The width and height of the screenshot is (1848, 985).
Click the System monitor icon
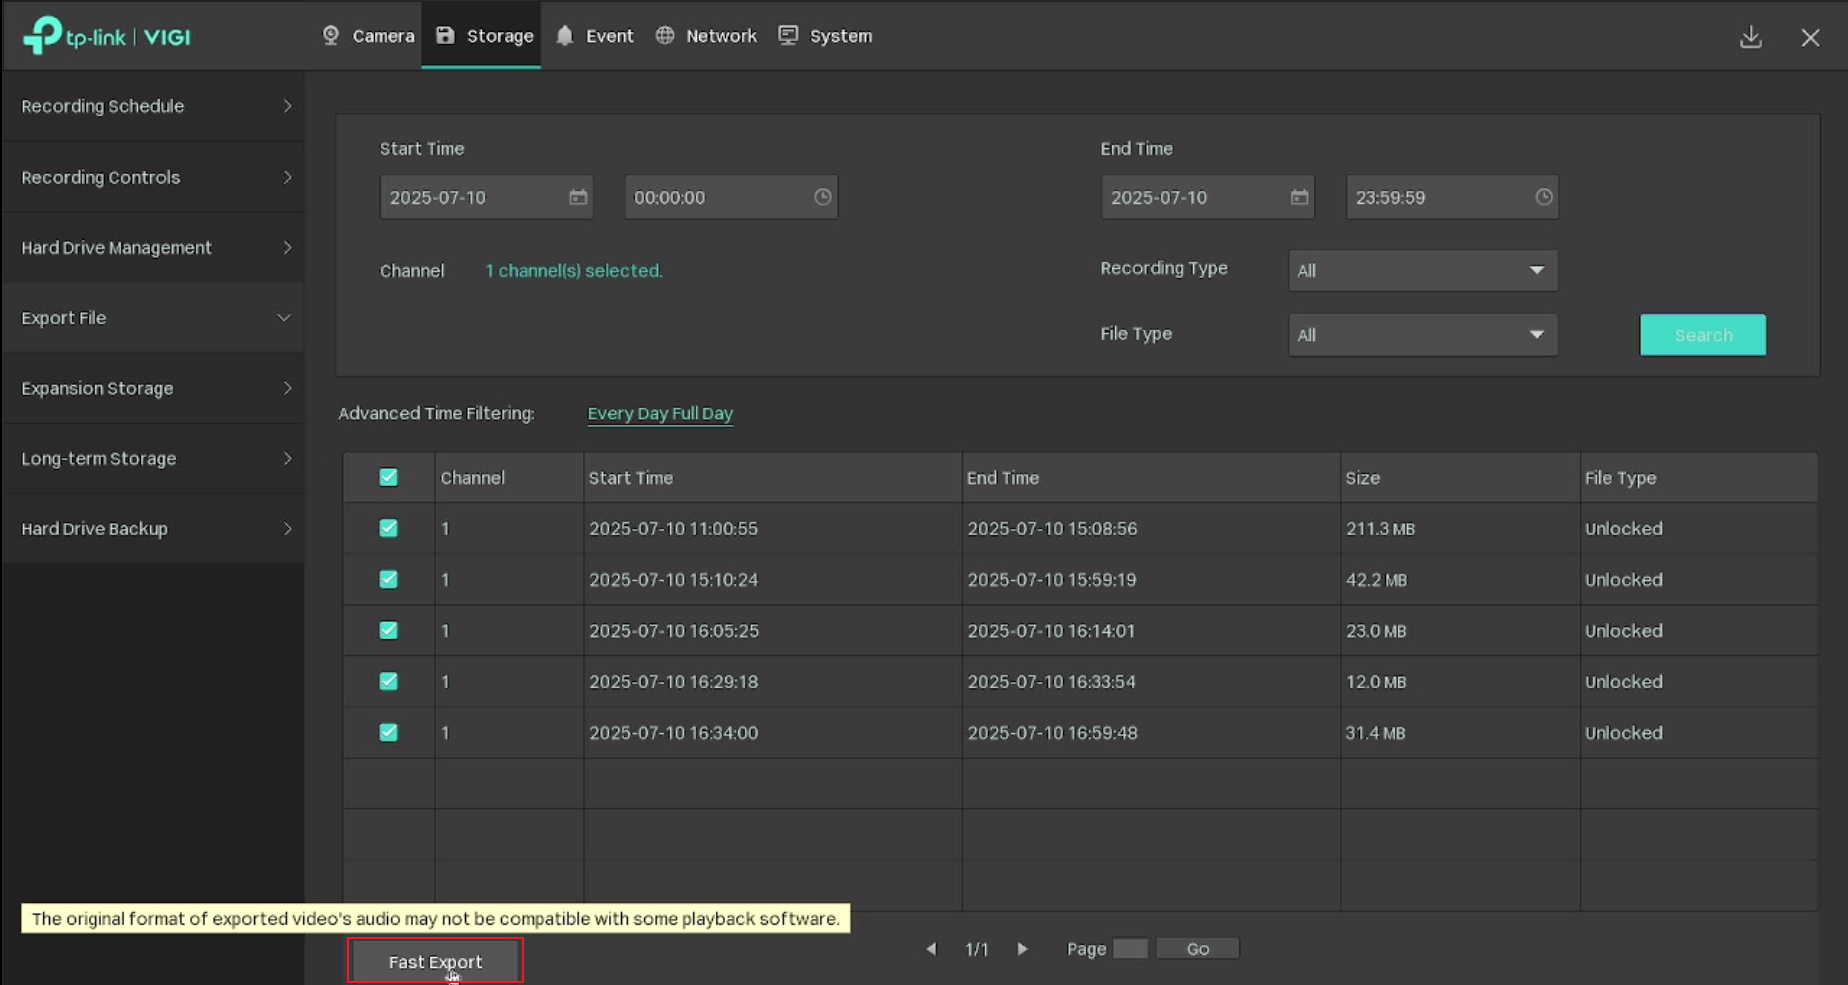coord(789,35)
